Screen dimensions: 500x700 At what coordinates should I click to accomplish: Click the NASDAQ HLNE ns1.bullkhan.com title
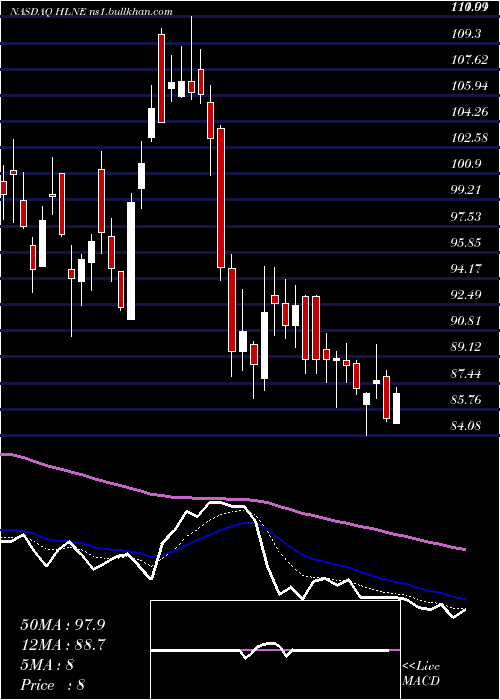coord(91,12)
